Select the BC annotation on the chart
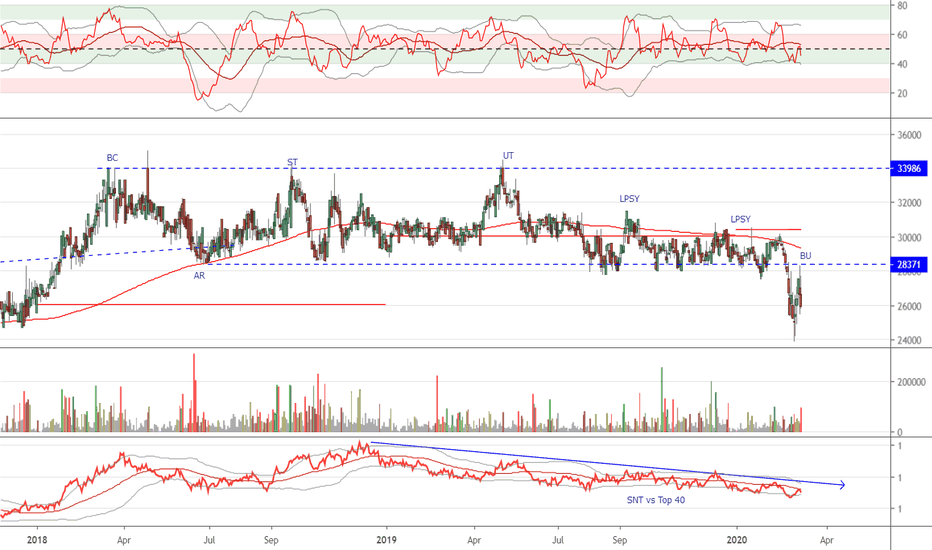This screenshot has width=932, height=550. pyautogui.click(x=112, y=158)
